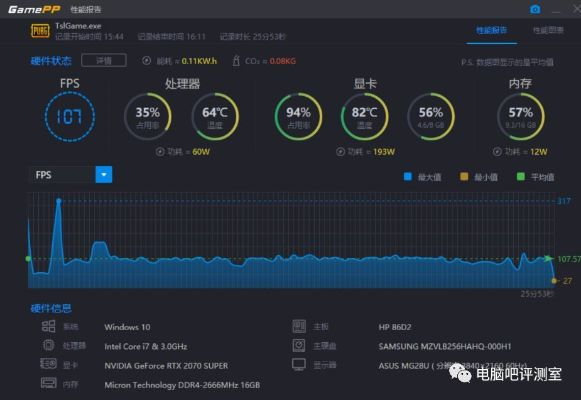Click the energy consumption icon beside 0.11KW.h

147,60
